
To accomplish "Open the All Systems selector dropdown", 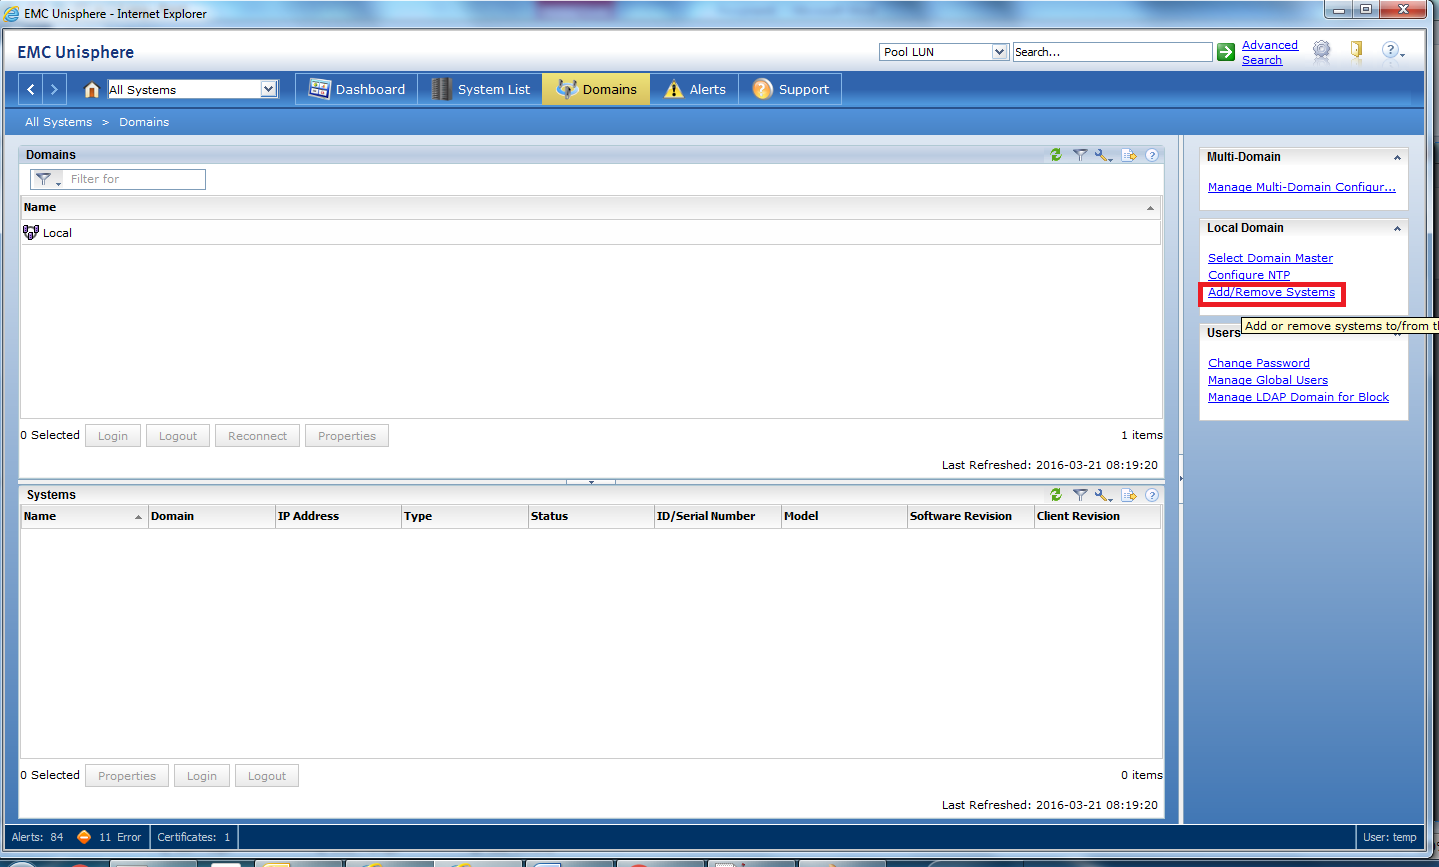I will pos(268,89).
